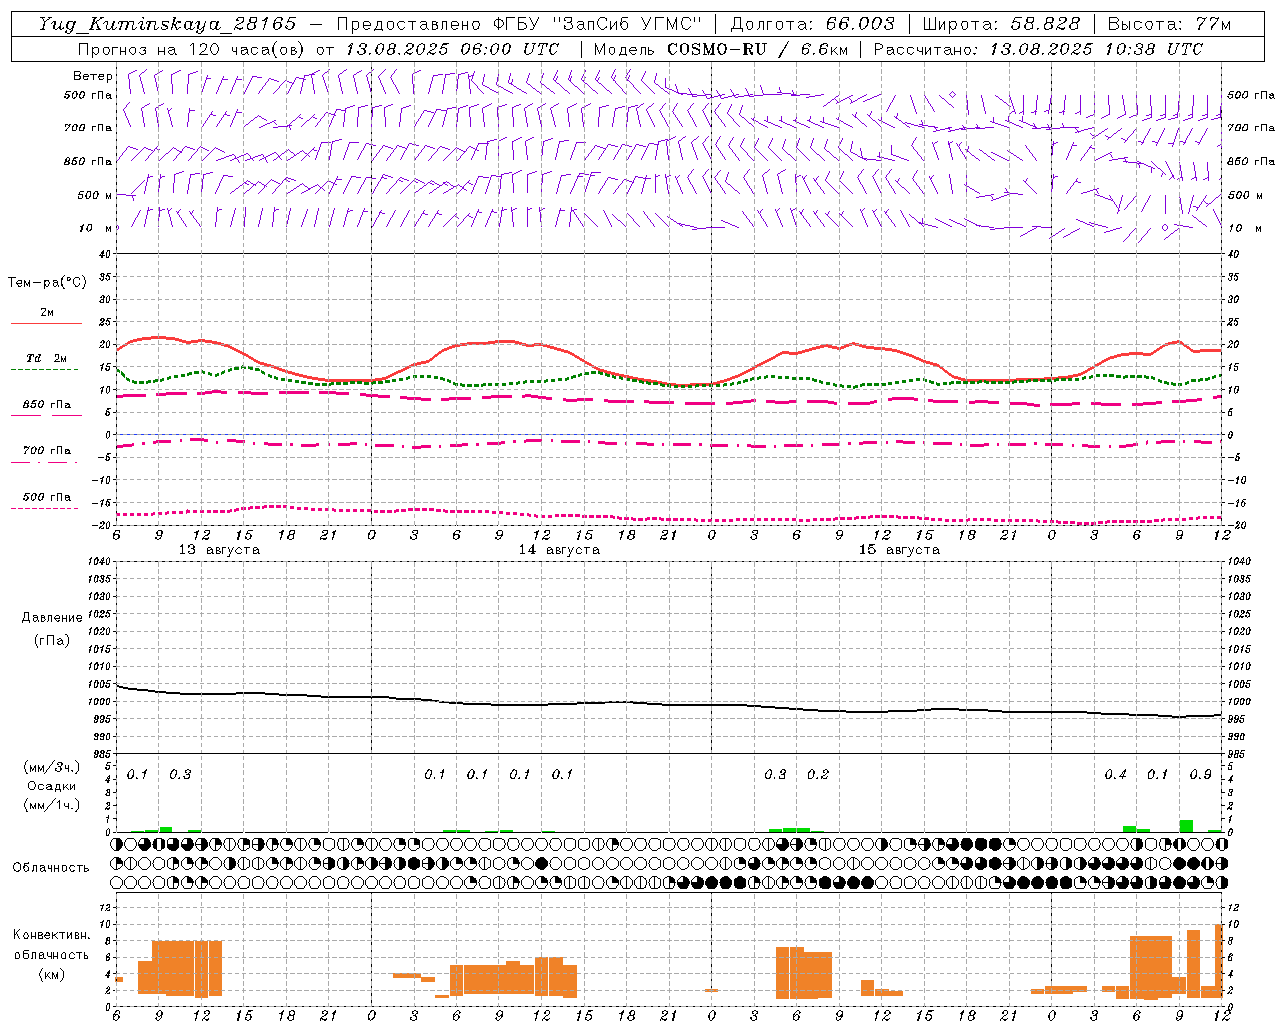Click the Давление pressure panel label

click(x=51, y=618)
